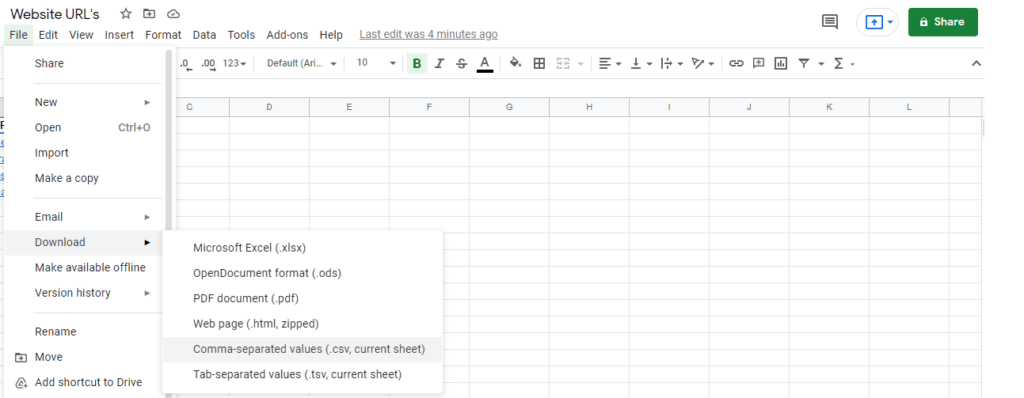1024x398 pixels.
Task: Select column G header
Action: point(509,107)
